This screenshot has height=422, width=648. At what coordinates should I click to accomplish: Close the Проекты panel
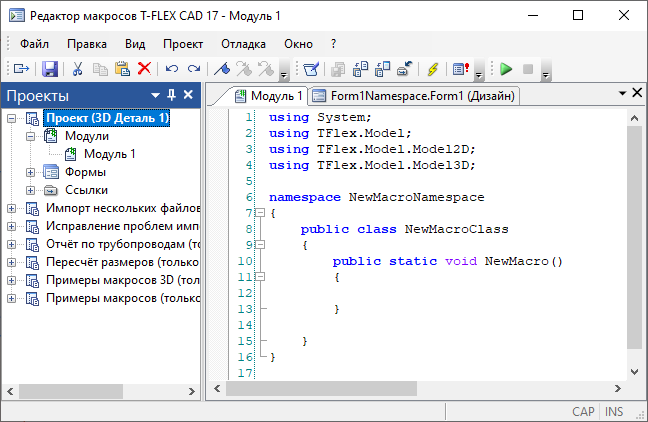click(x=187, y=95)
